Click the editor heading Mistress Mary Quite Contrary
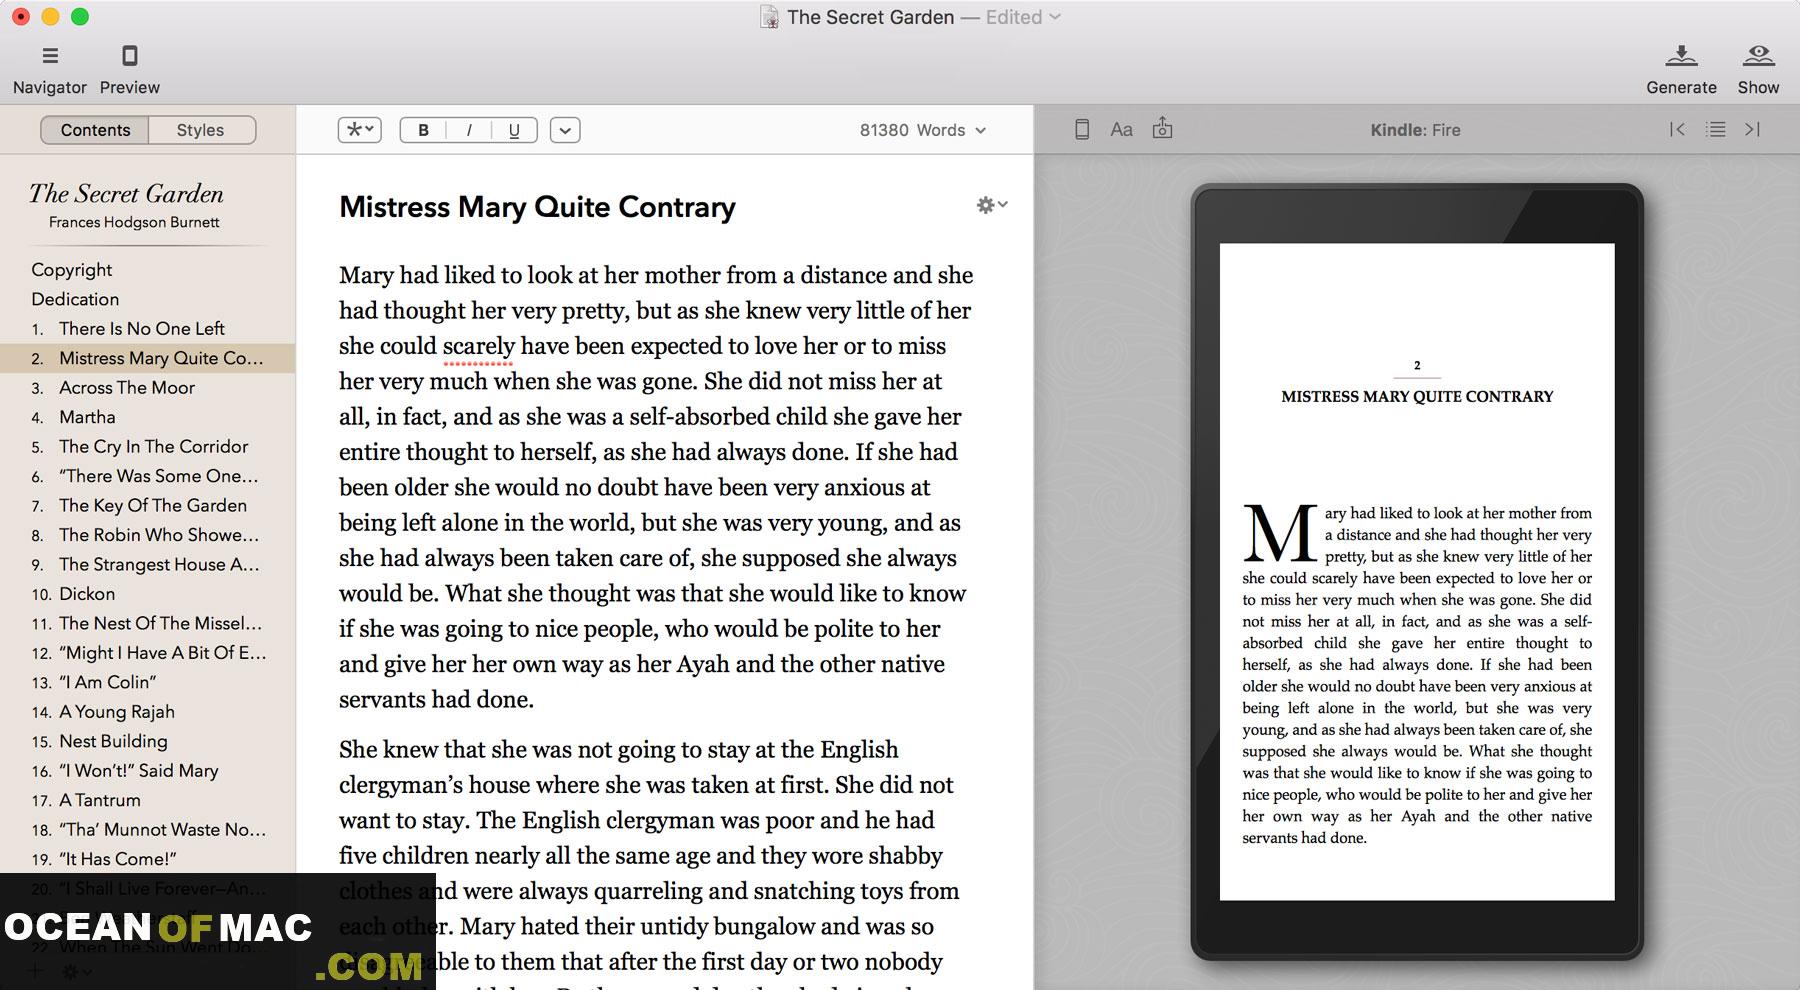The width and height of the screenshot is (1800, 990). 537,207
